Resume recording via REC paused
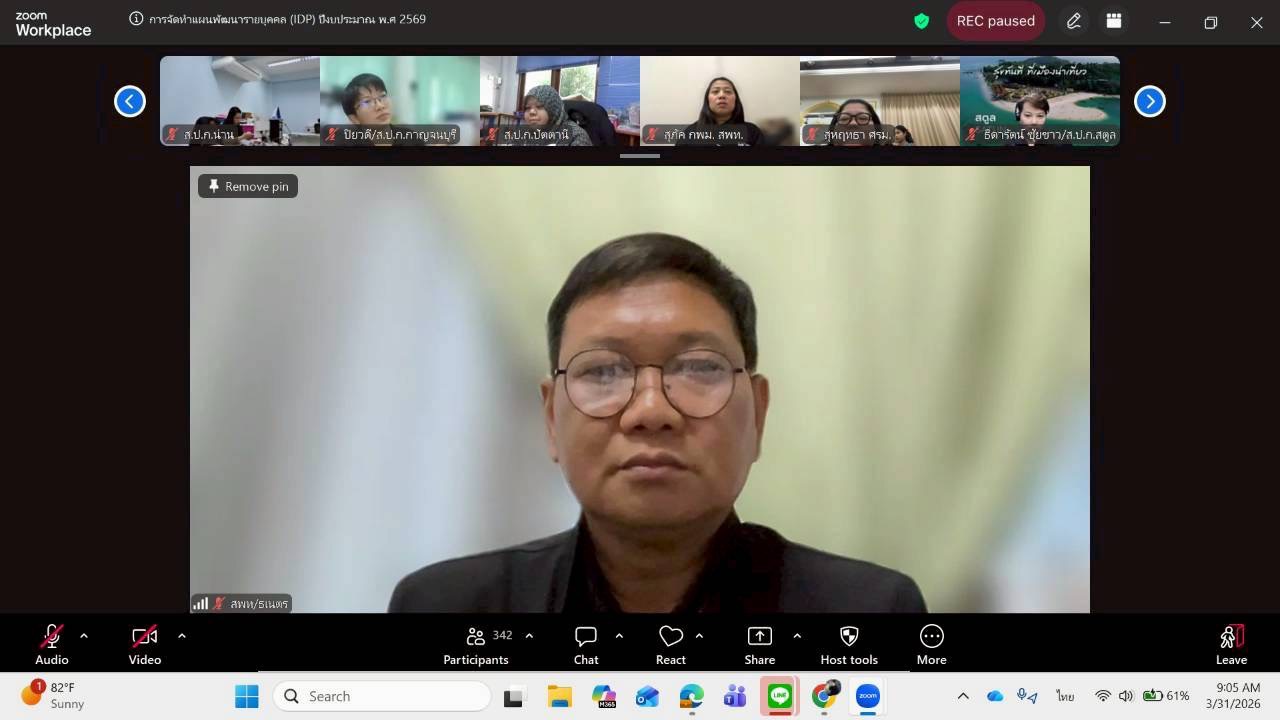The height and width of the screenshot is (720, 1280). point(995,21)
